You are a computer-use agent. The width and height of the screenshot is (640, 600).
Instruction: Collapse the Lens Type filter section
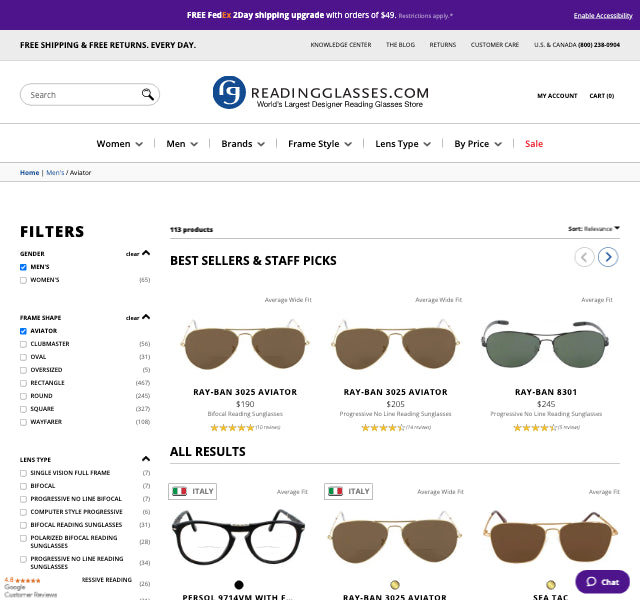pyautogui.click(x=146, y=459)
